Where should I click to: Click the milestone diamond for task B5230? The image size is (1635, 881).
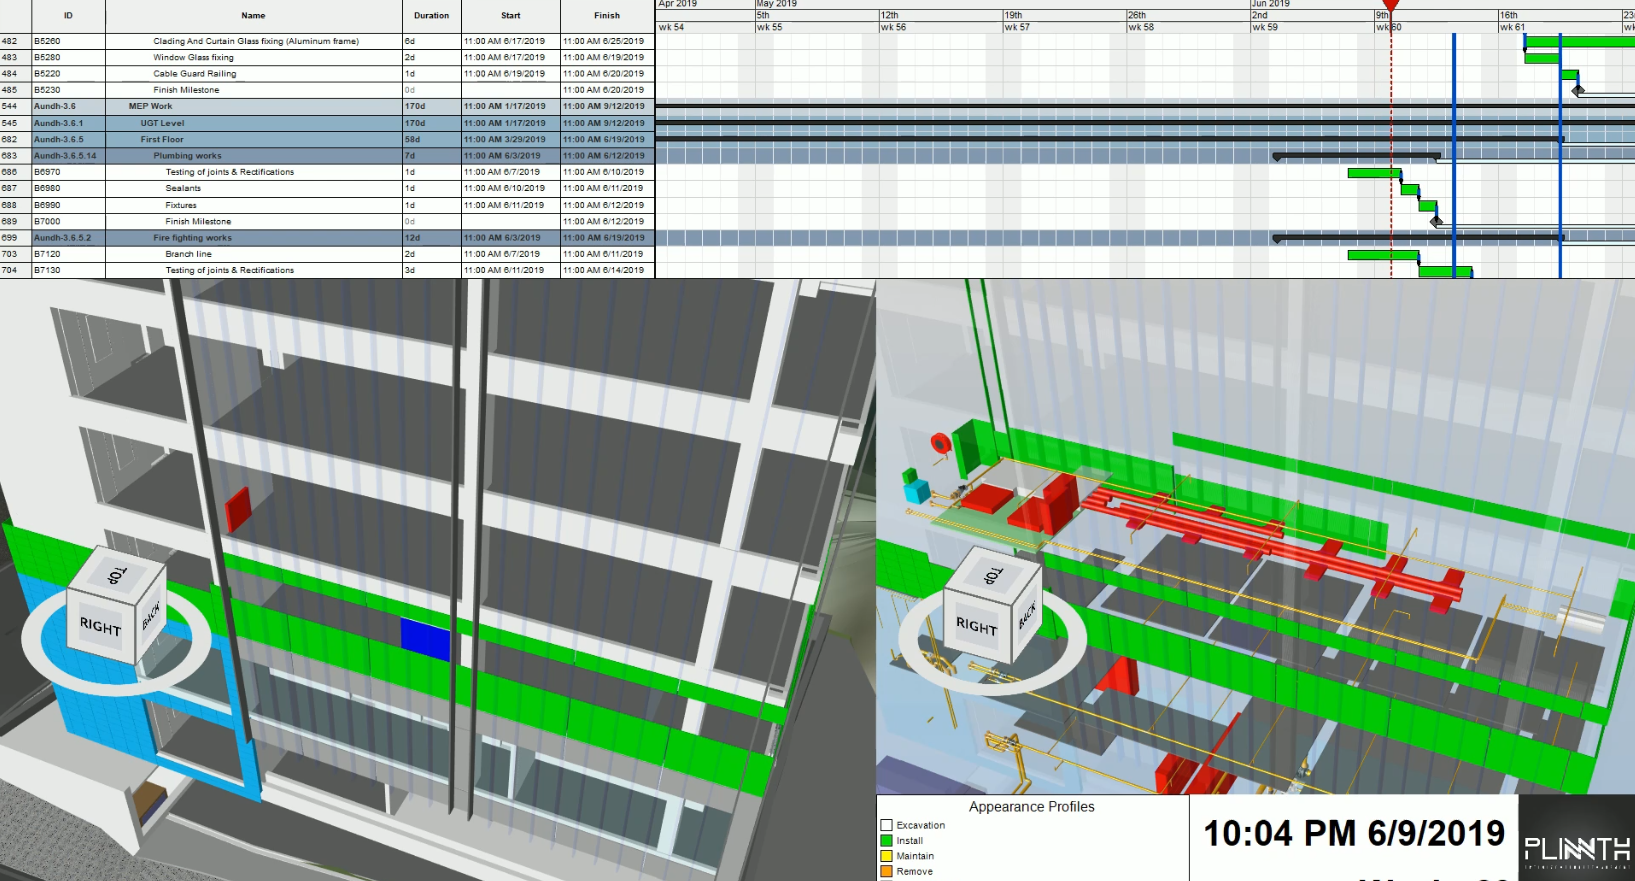(1578, 90)
